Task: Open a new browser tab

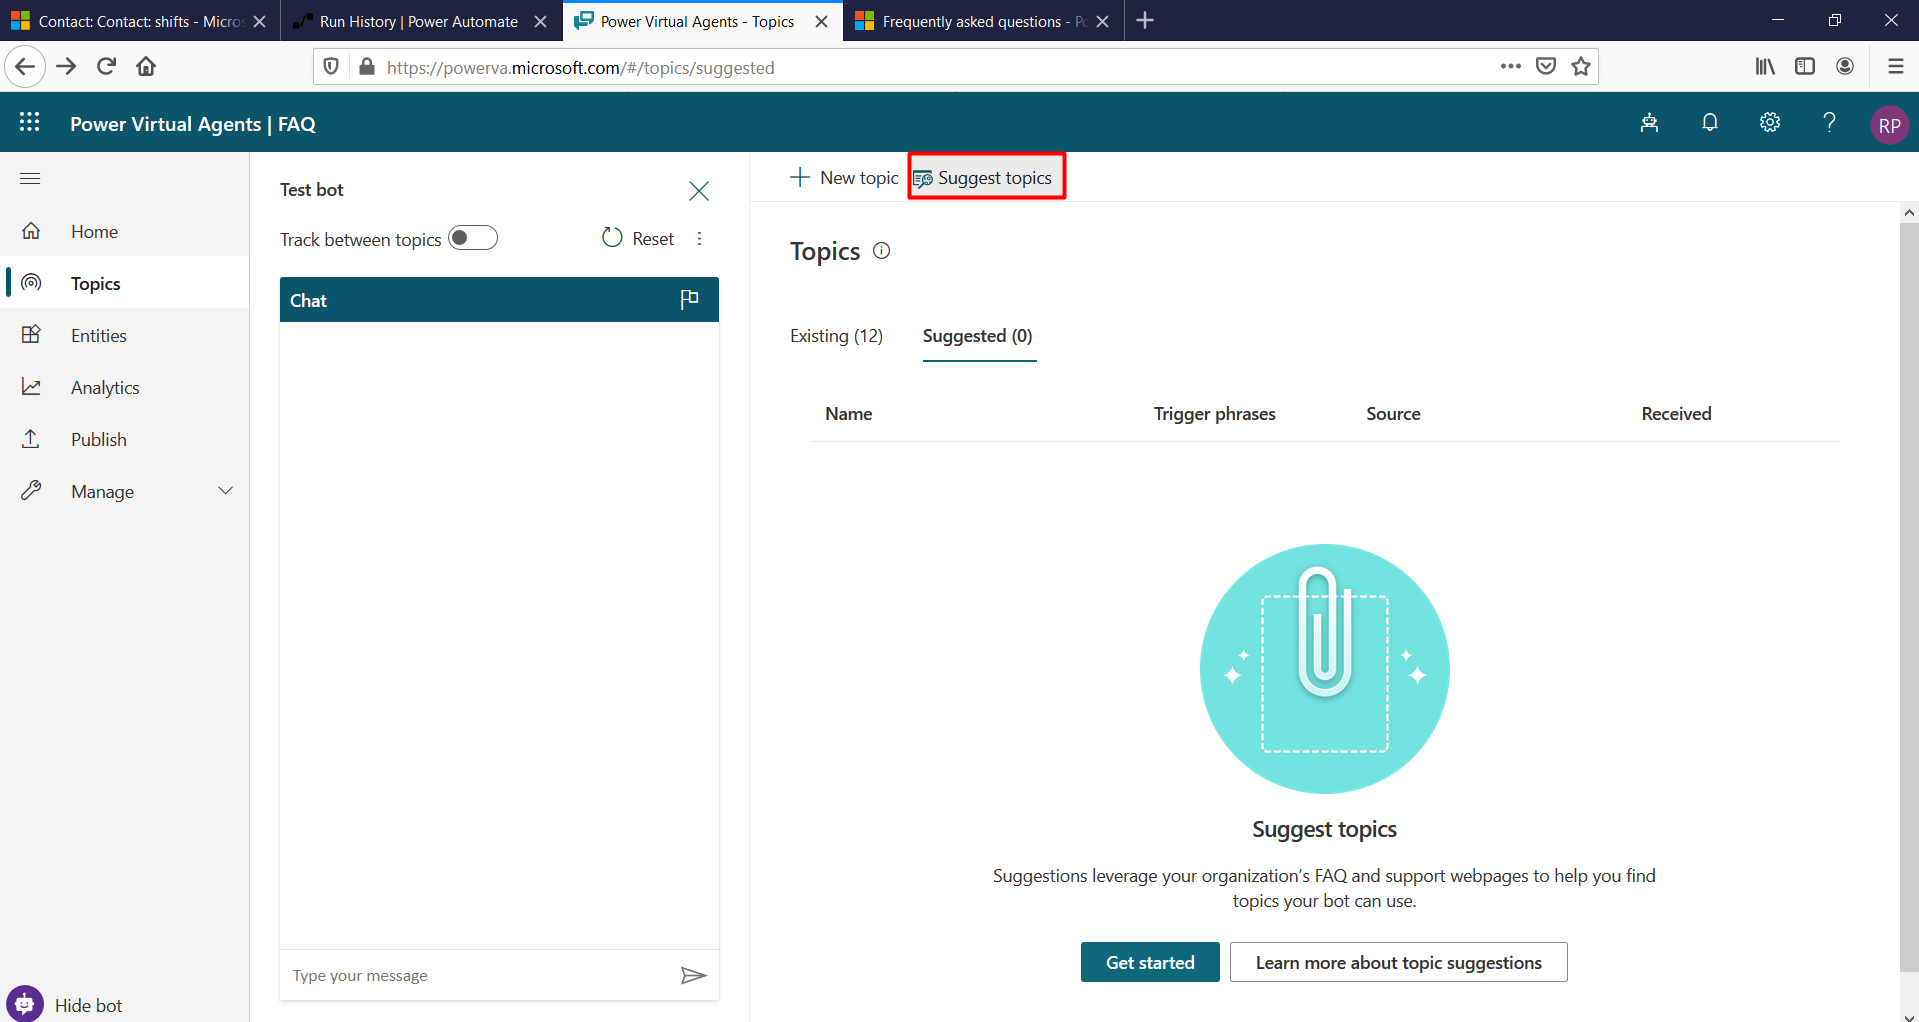Action: point(1146,21)
